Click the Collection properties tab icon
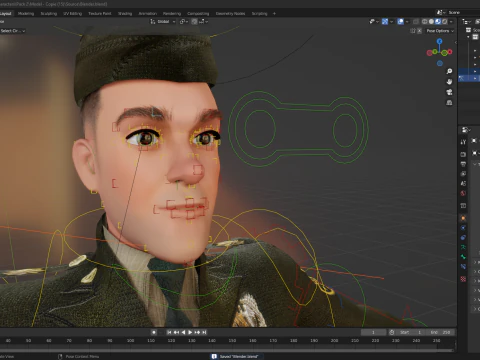Screen dimensions: 480x360 pyautogui.click(x=463, y=206)
